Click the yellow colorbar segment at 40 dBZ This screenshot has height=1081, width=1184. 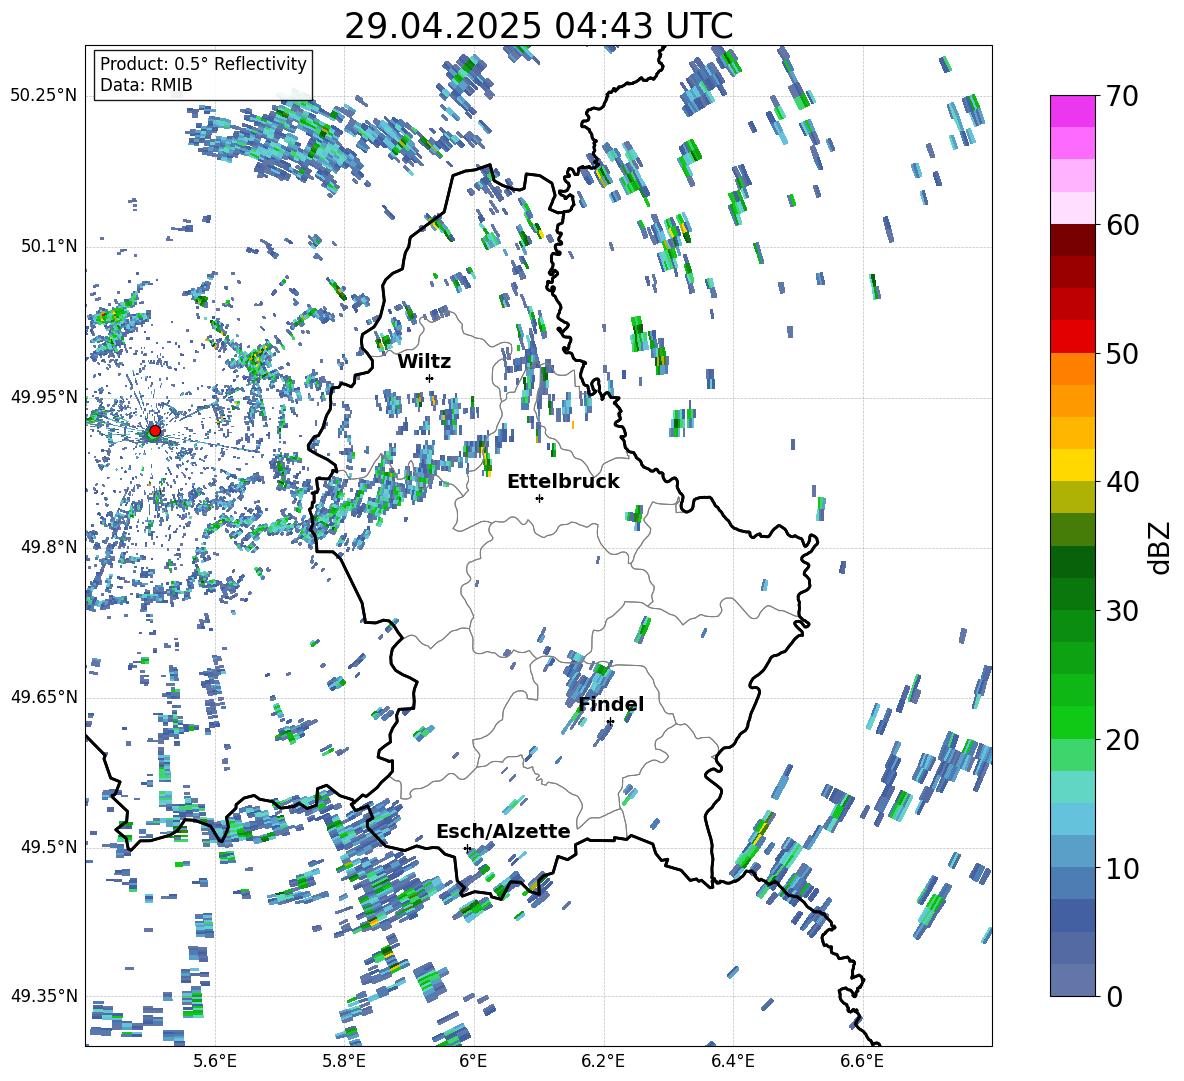coord(1072,466)
